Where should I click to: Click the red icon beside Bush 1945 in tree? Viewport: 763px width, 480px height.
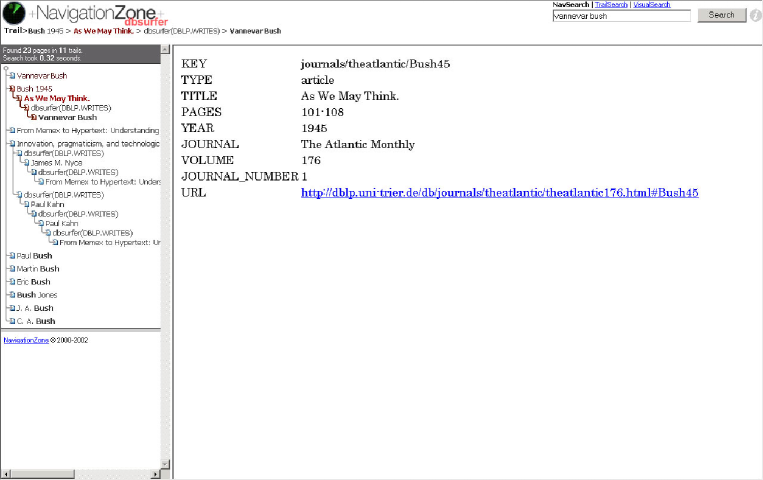coord(12,89)
